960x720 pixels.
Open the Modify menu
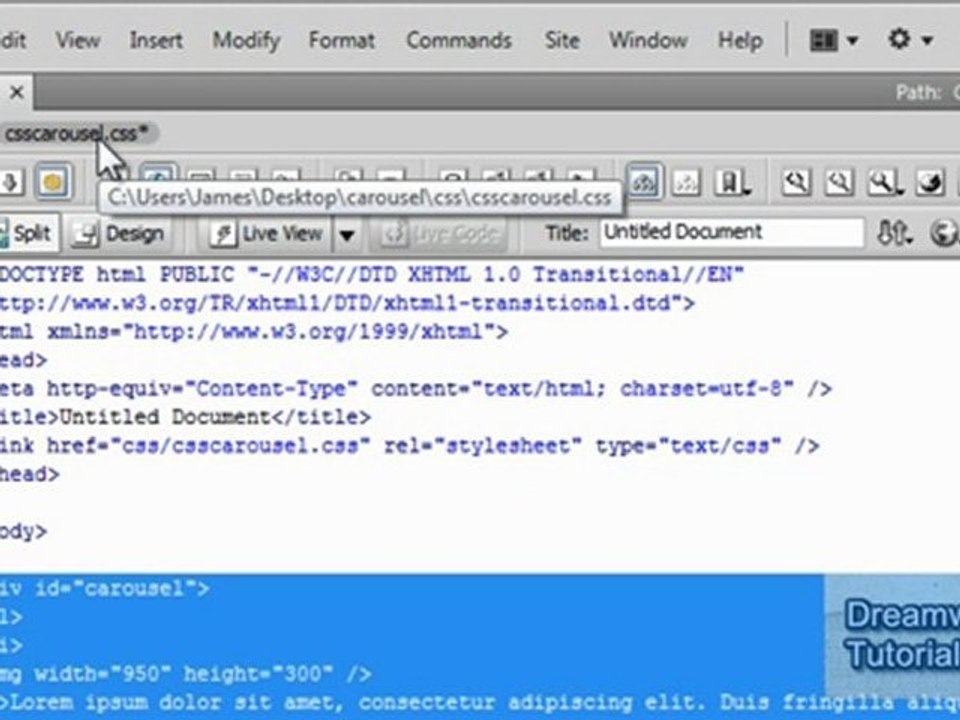tap(246, 40)
